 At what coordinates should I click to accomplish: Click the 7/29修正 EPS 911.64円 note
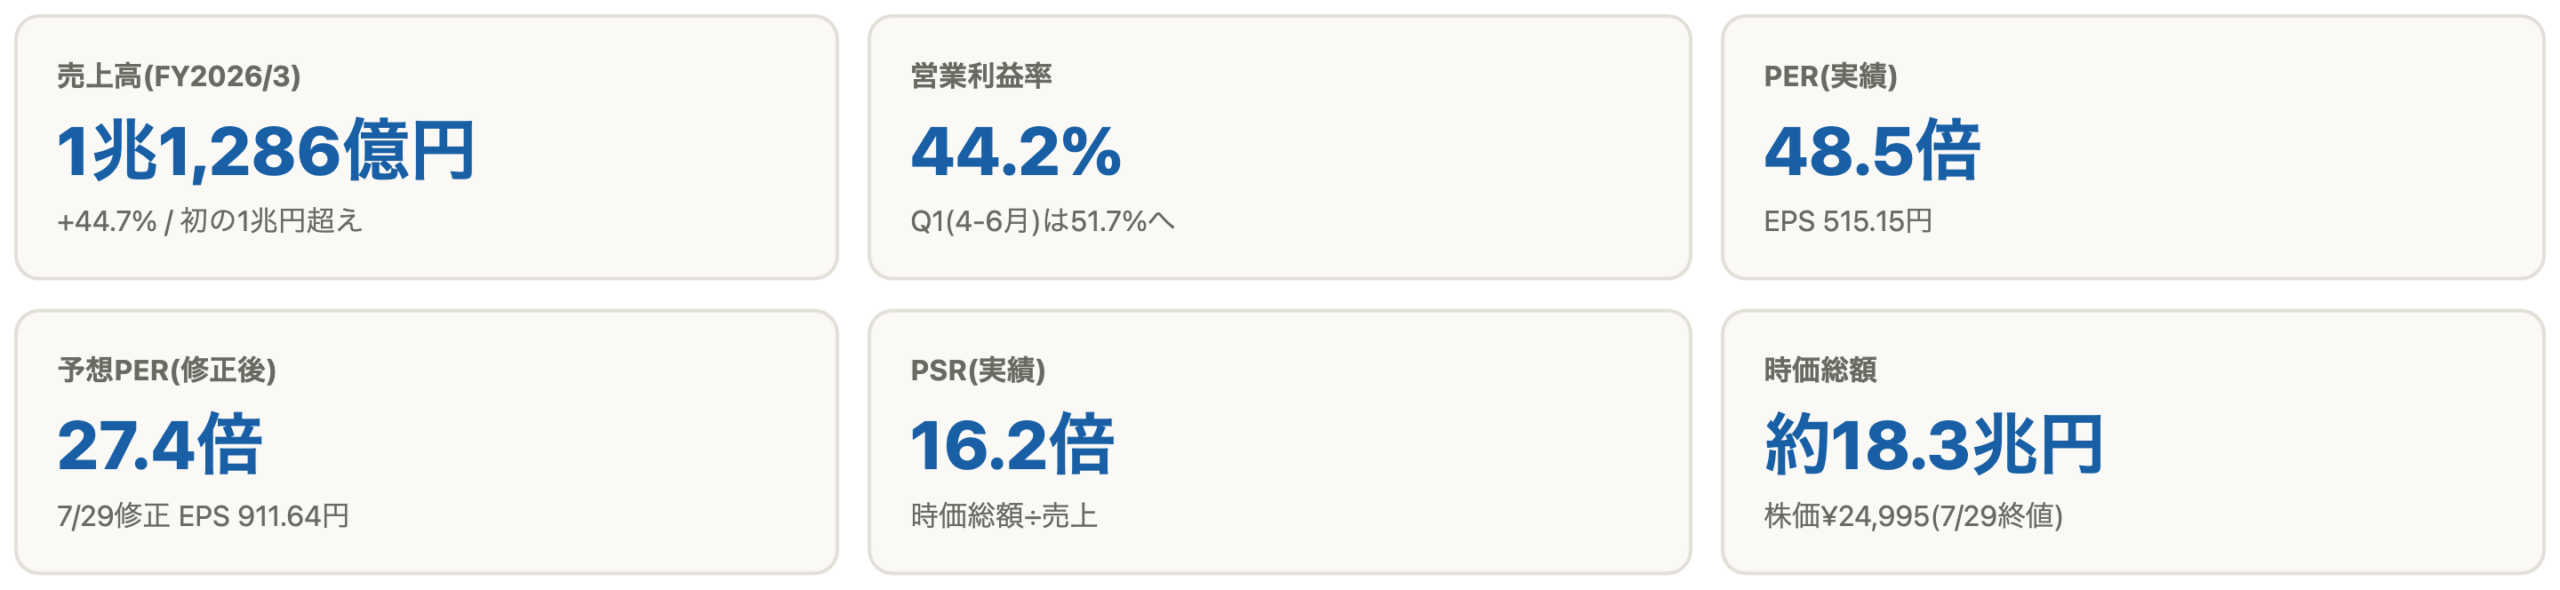click(203, 516)
